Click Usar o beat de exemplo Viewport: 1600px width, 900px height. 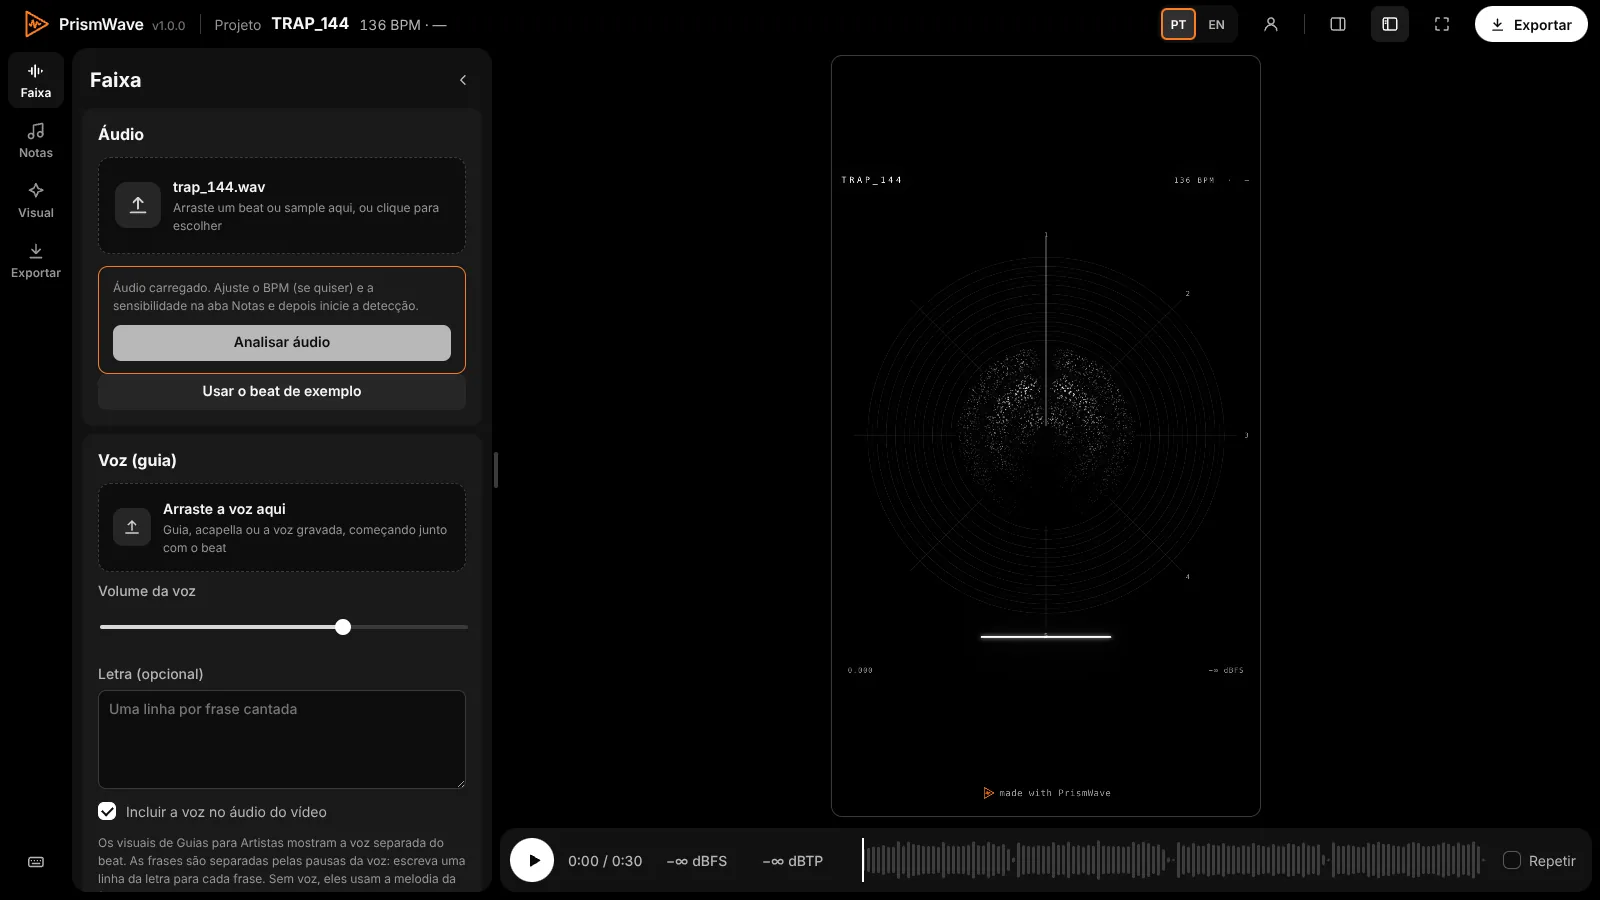click(x=282, y=391)
